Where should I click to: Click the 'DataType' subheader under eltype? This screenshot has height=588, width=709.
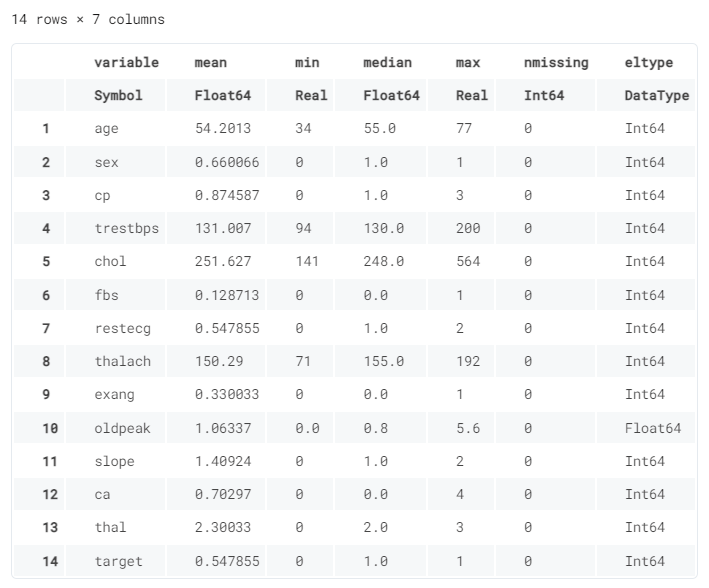click(656, 96)
